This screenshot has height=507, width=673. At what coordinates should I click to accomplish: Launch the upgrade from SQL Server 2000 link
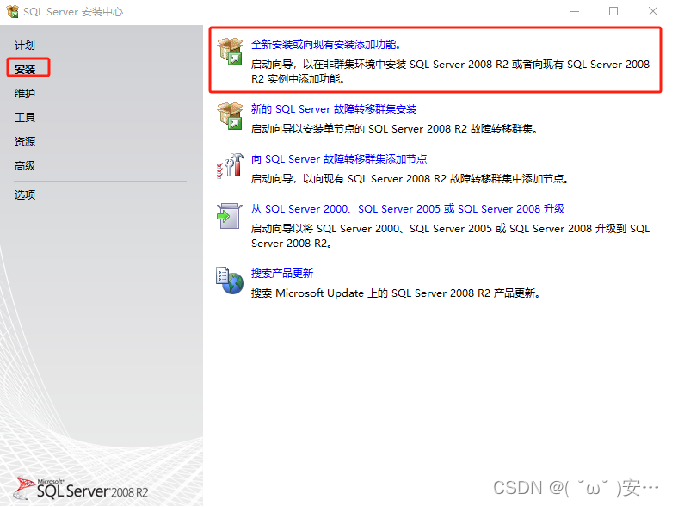[x=407, y=209]
